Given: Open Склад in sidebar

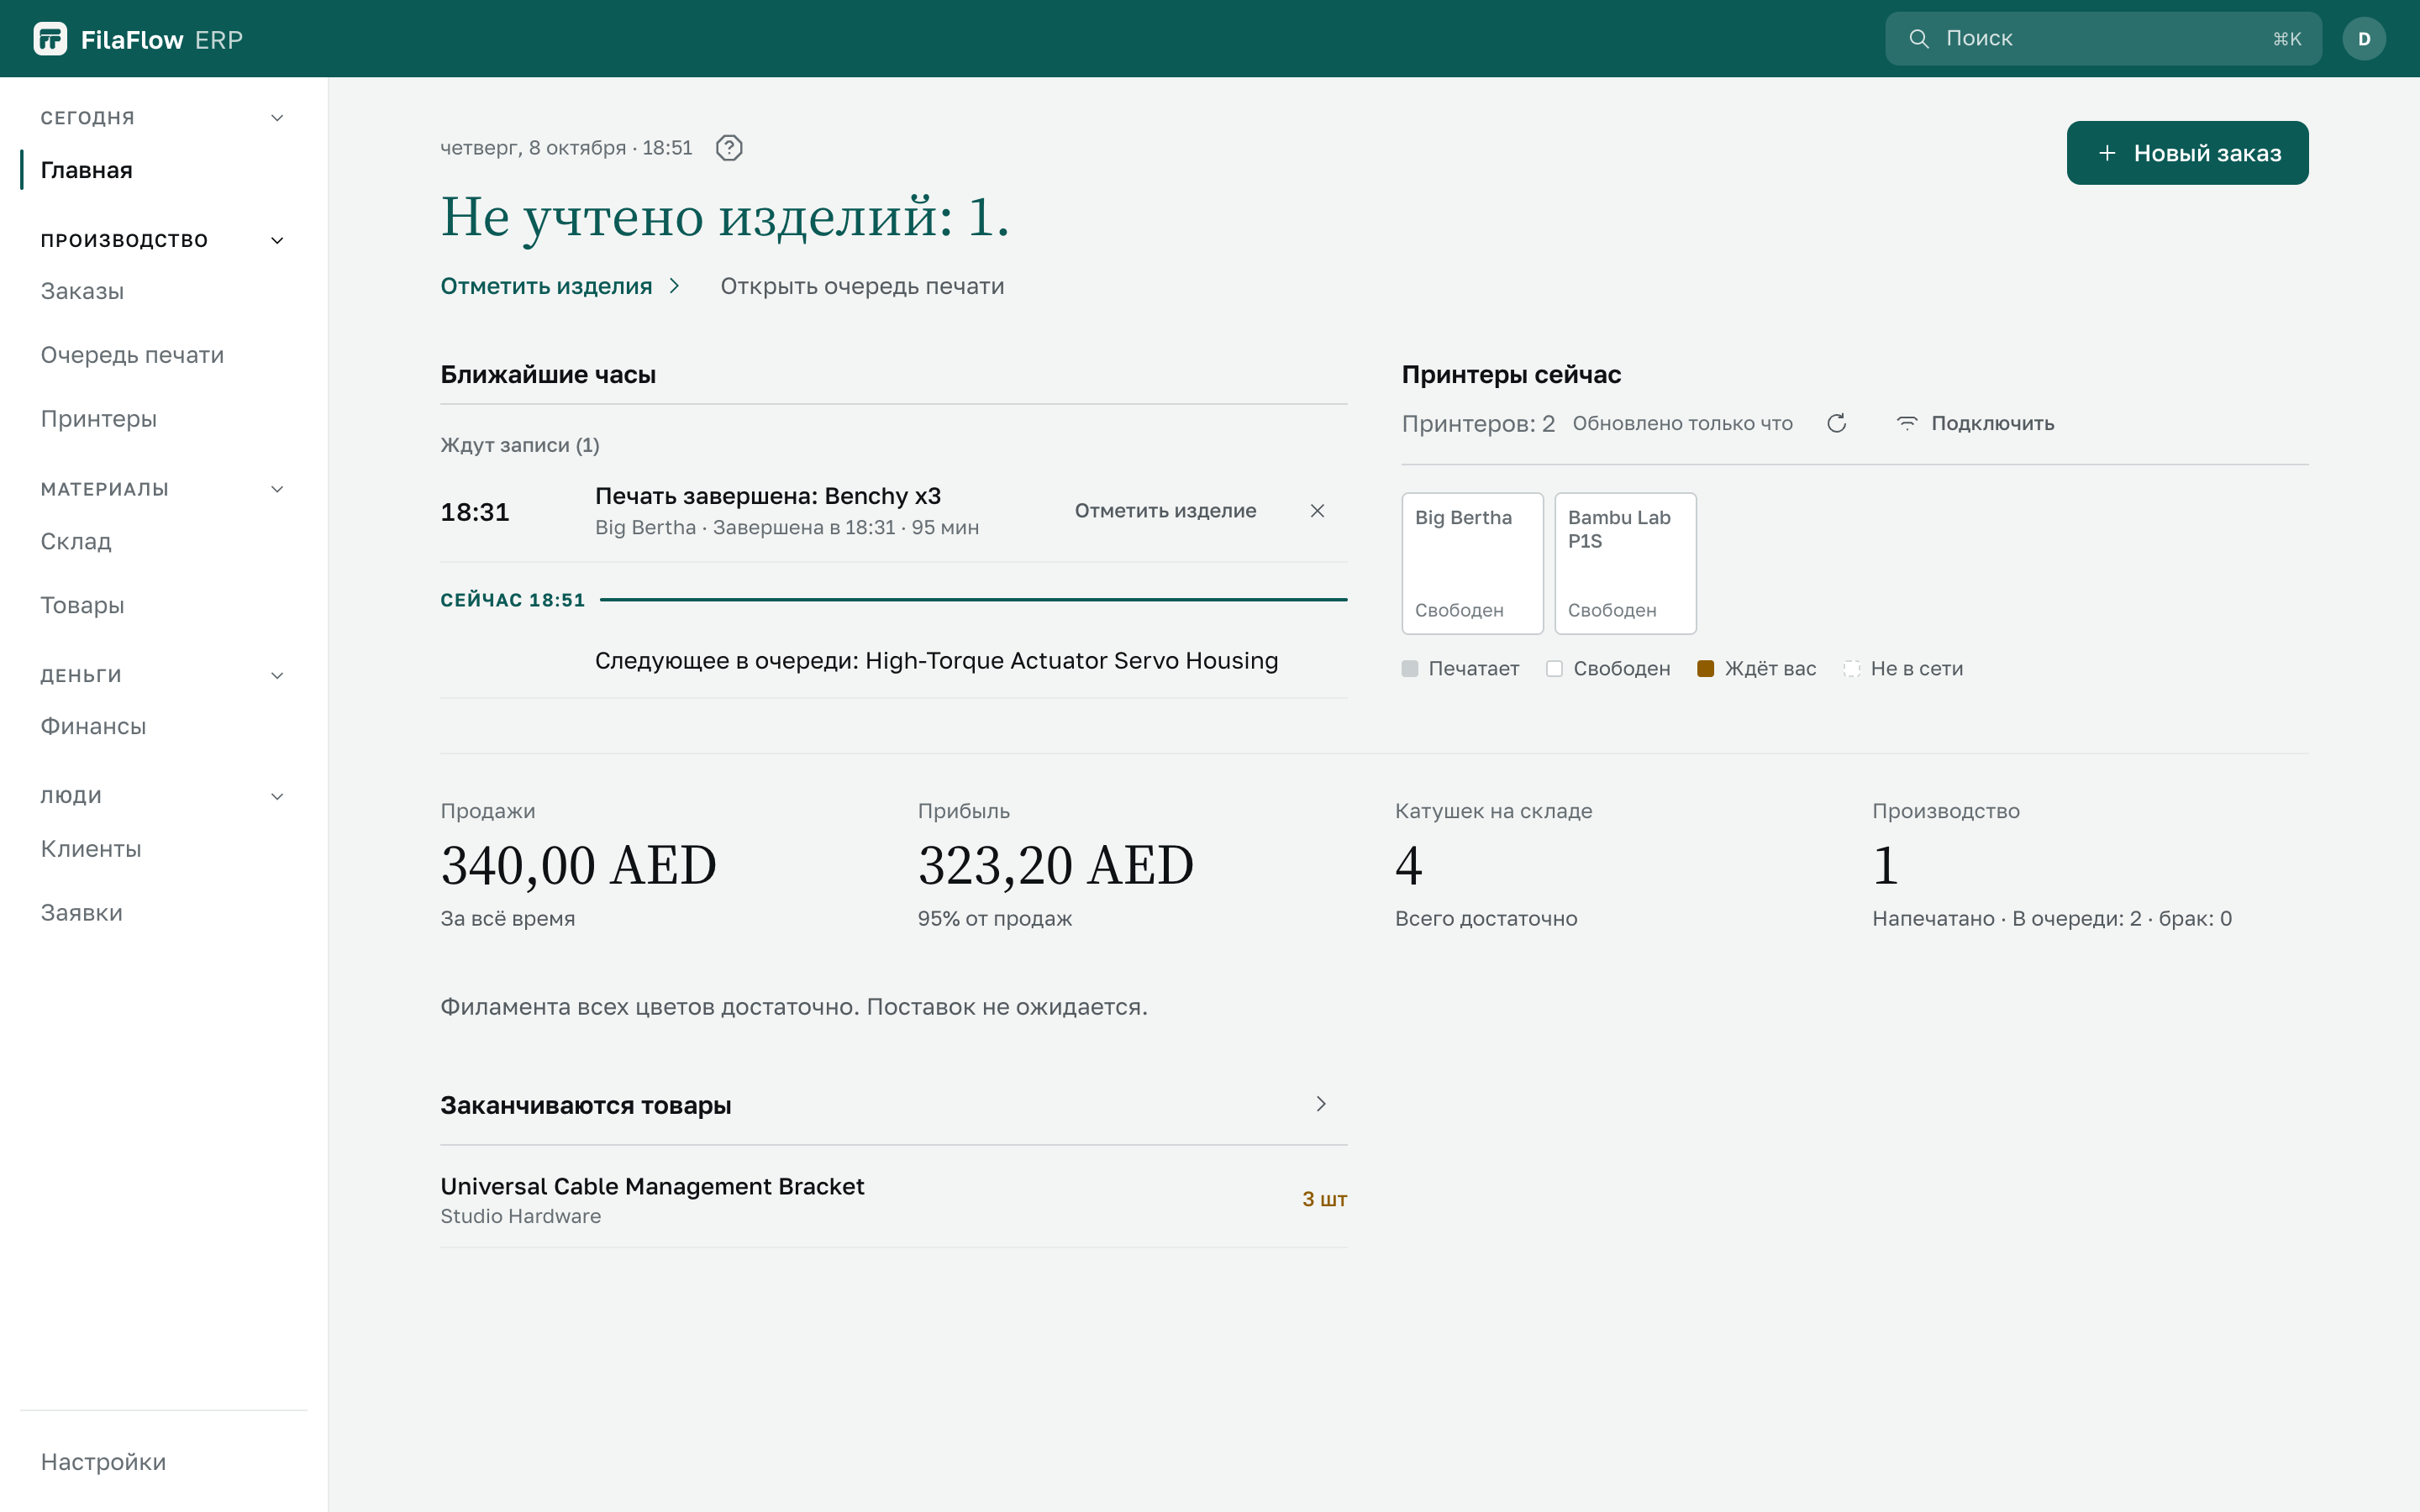Looking at the screenshot, I should pos(163,541).
